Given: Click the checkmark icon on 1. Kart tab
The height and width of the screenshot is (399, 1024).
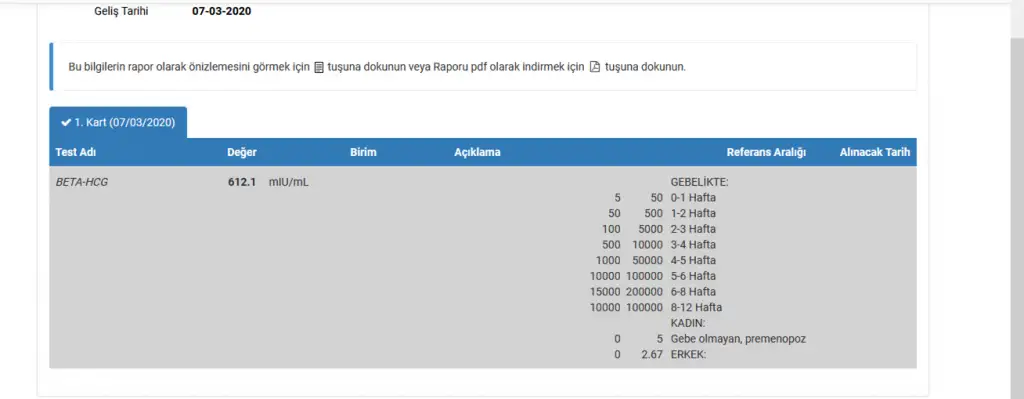Looking at the screenshot, I should pyautogui.click(x=65, y=122).
